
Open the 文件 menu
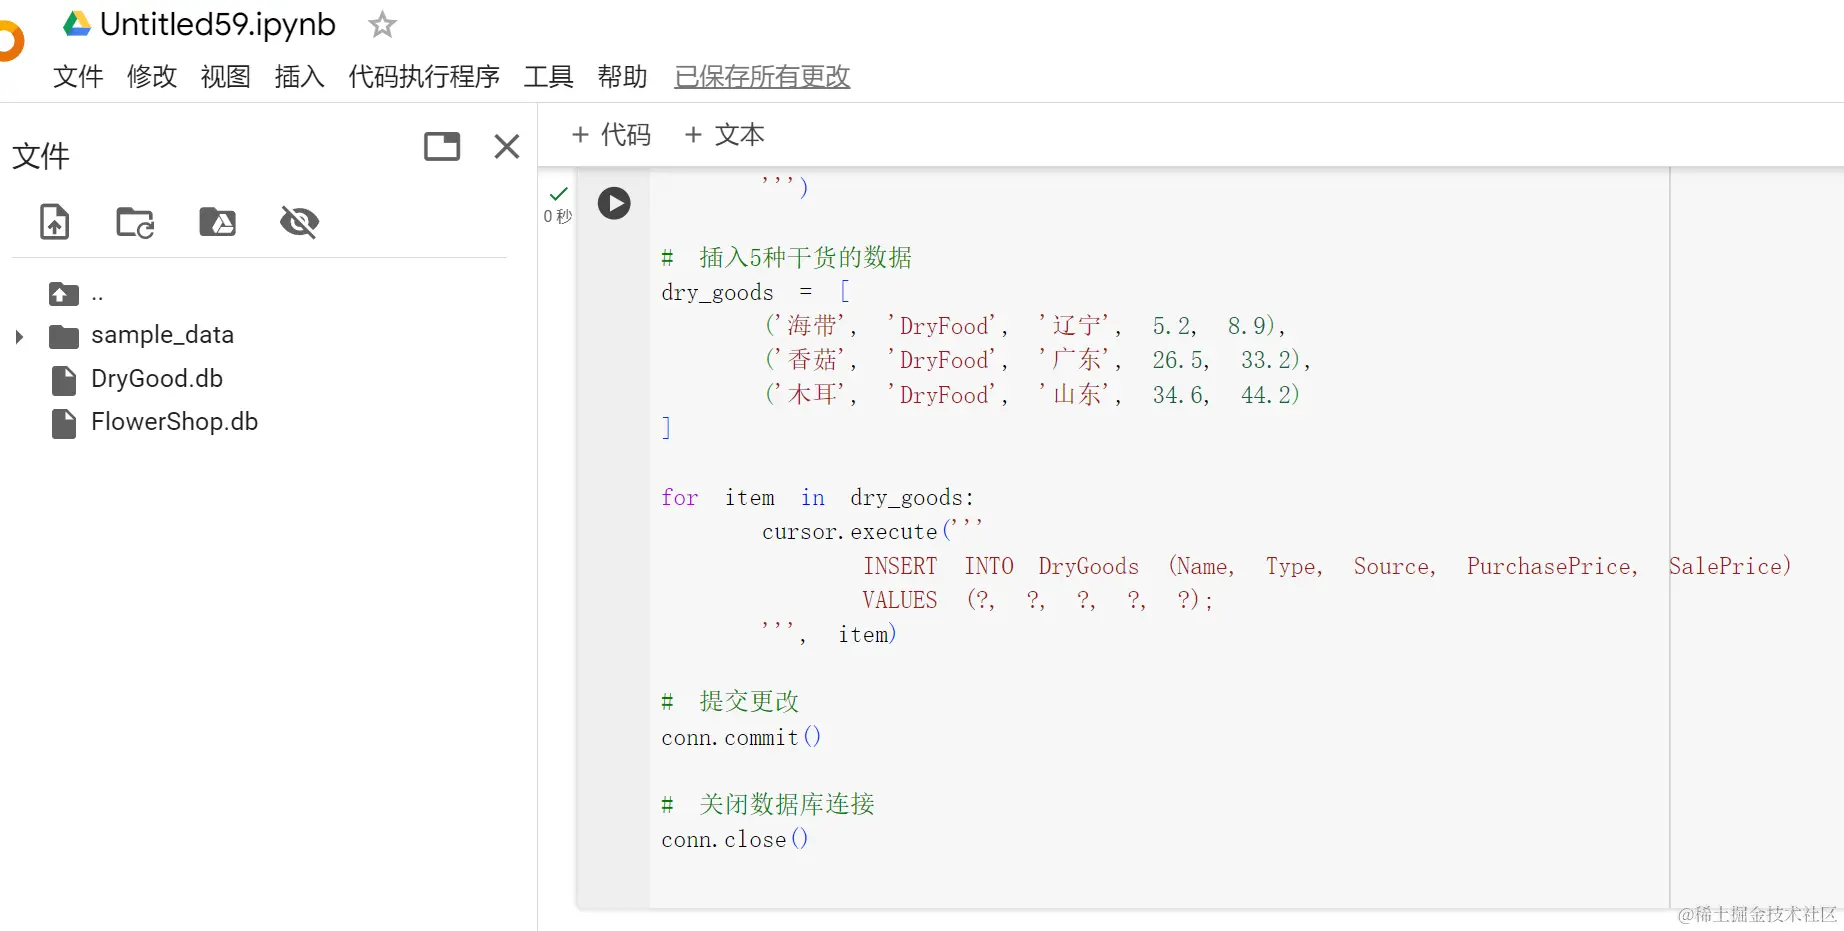pyautogui.click(x=78, y=76)
